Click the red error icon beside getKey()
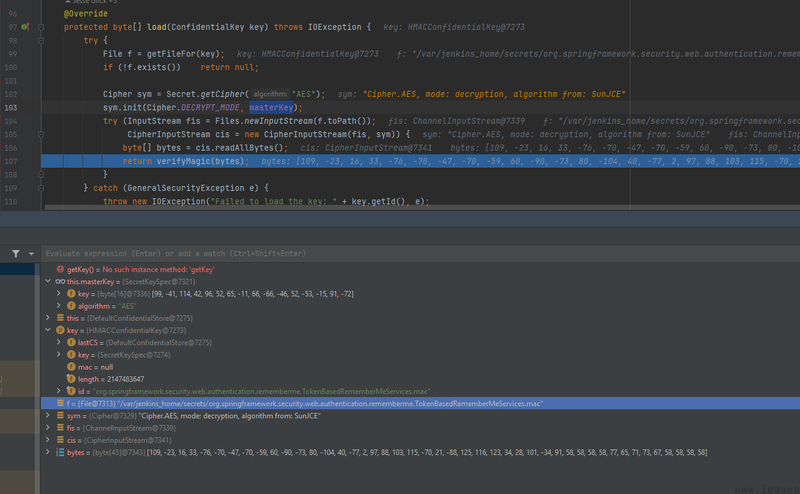The width and height of the screenshot is (800, 494). [x=60, y=270]
